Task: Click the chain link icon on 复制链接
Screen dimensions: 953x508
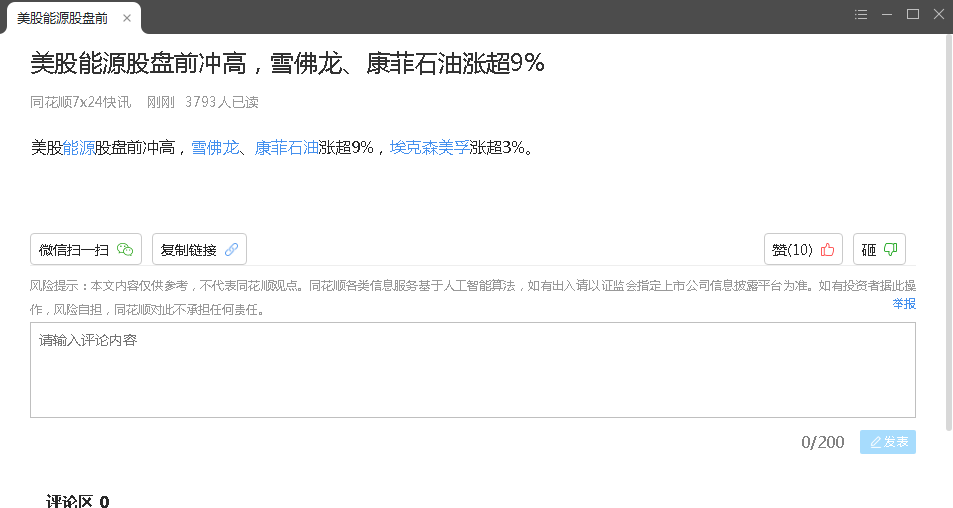Action: (x=232, y=250)
